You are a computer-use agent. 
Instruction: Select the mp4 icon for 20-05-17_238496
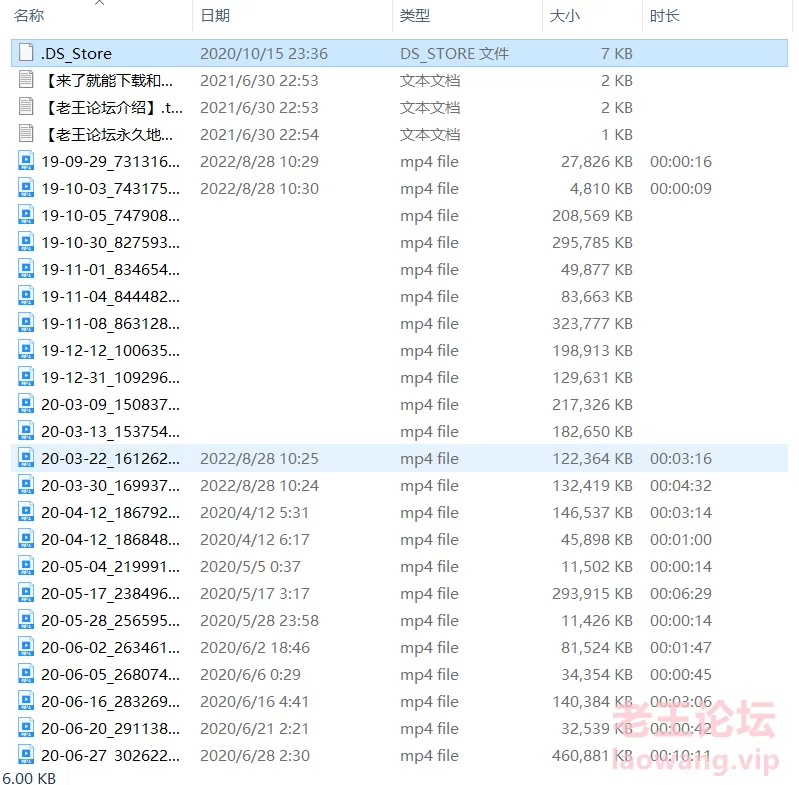[x=26, y=592]
